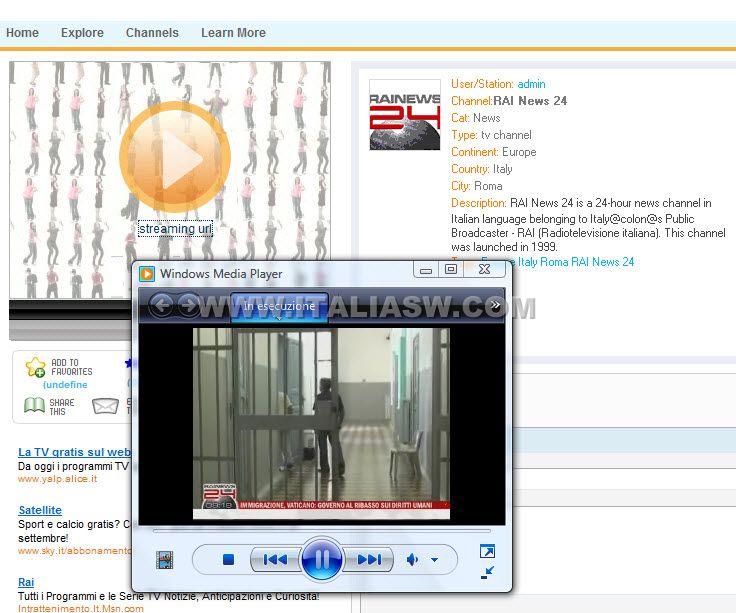This screenshot has height=613, width=736.
Task: Click the email envelope icon
Action: coord(105,406)
